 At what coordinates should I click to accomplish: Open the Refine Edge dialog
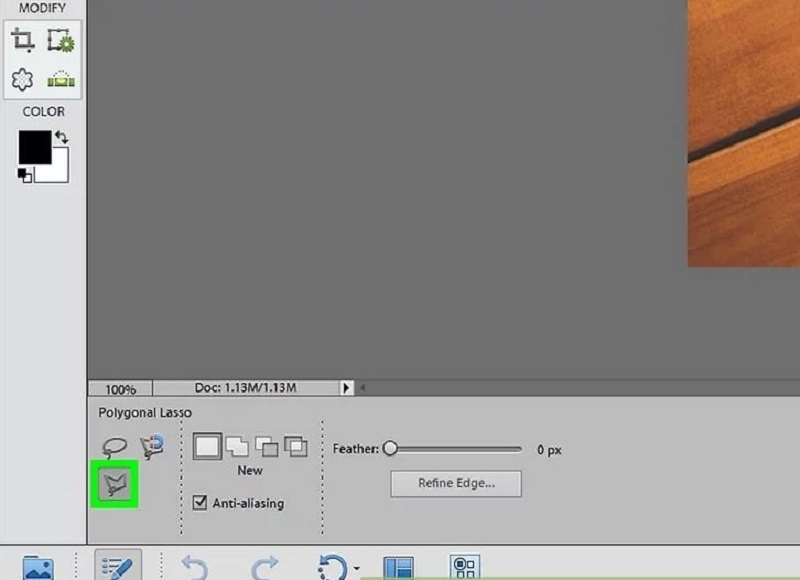pos(456,483)
